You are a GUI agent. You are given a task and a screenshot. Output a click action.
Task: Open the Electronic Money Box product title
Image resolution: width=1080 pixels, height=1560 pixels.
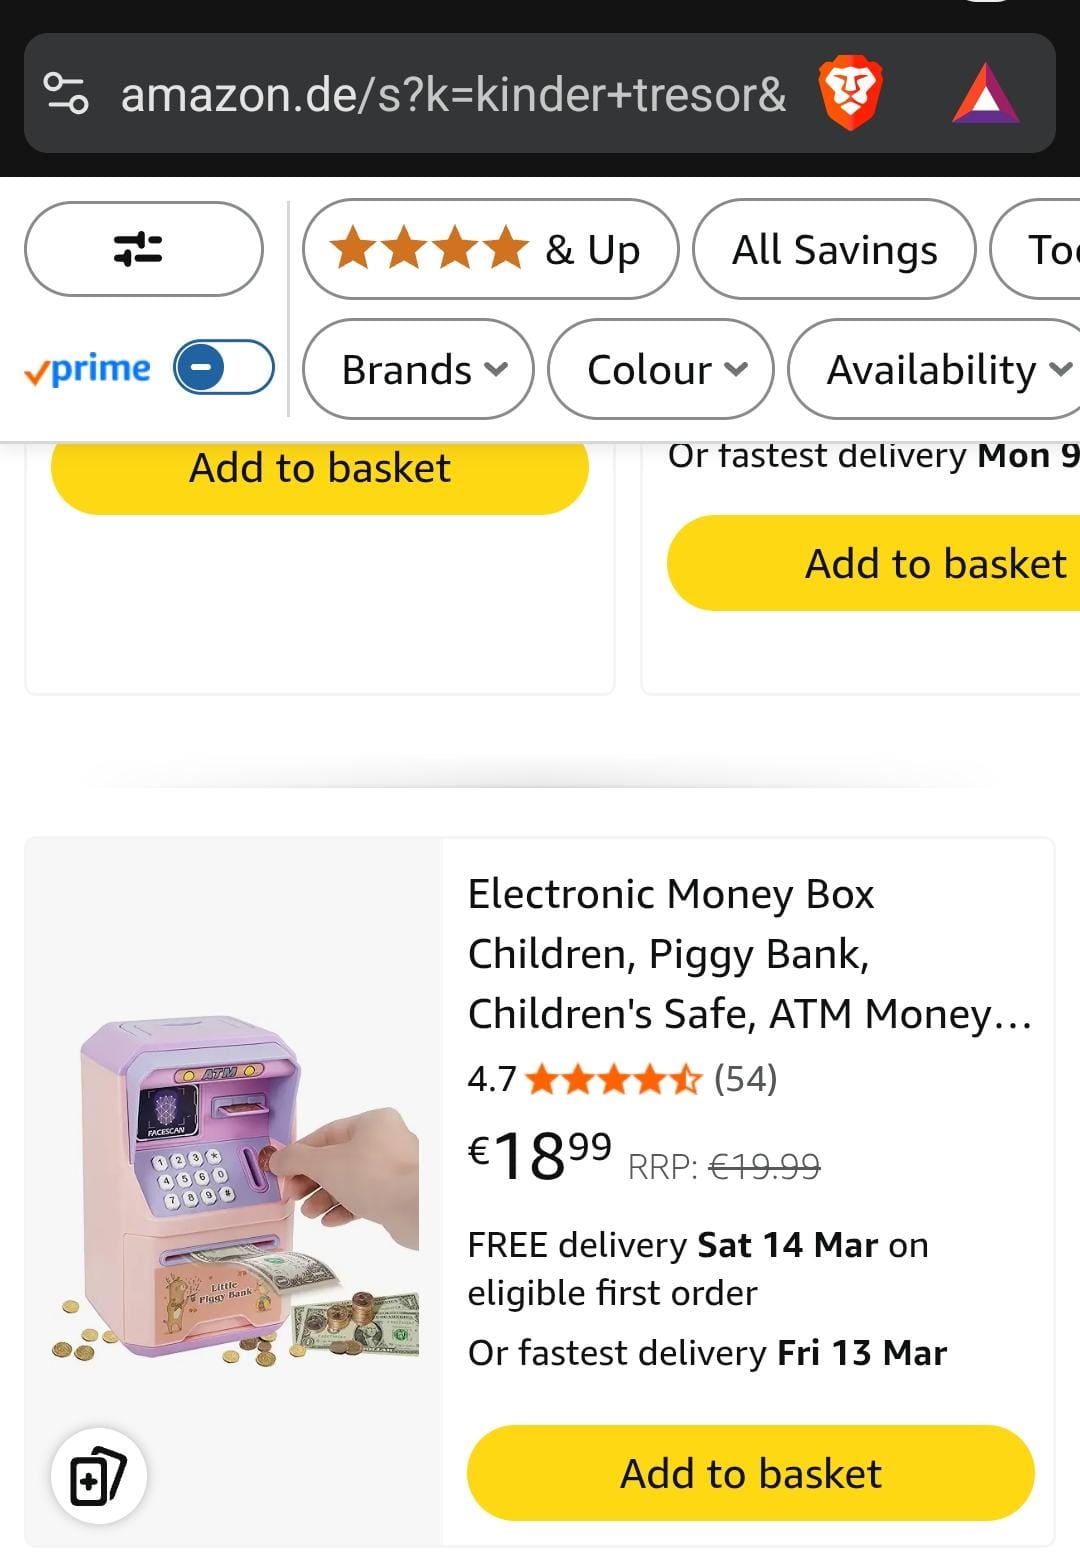(748, 953)
